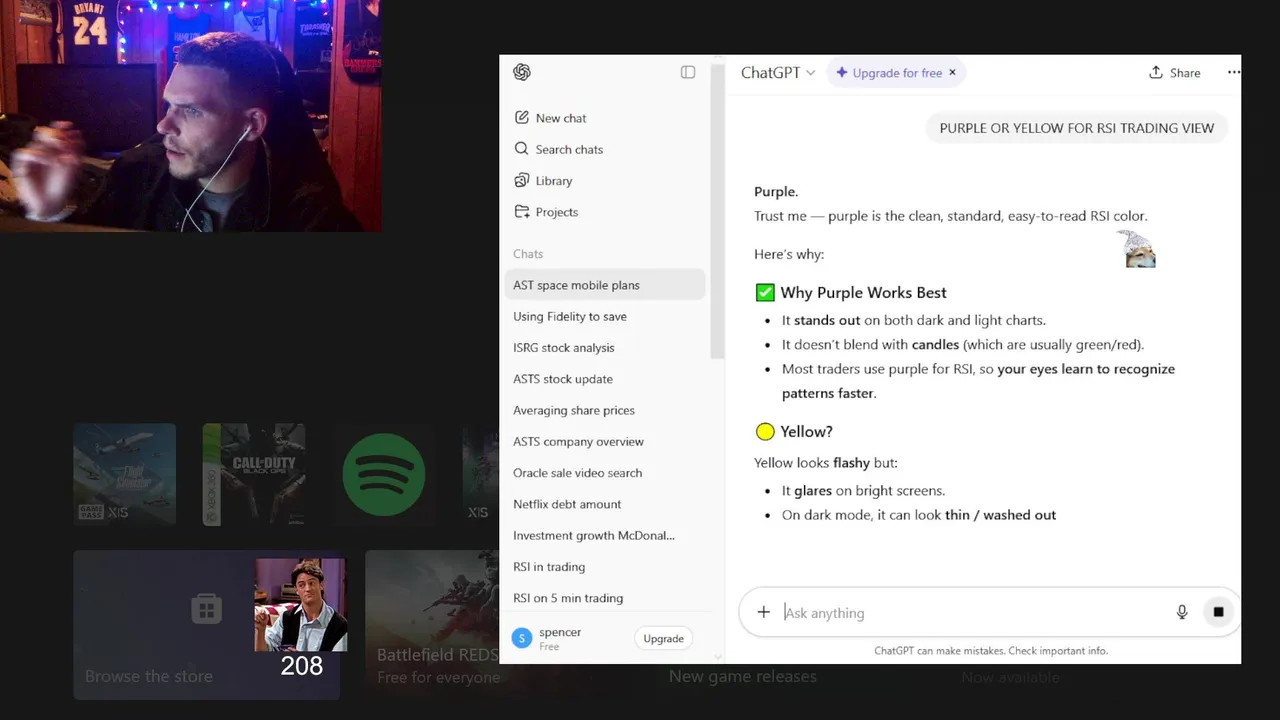Open chat Oracle sale video search
The image size is (1280, 720).
coord(605,473)
